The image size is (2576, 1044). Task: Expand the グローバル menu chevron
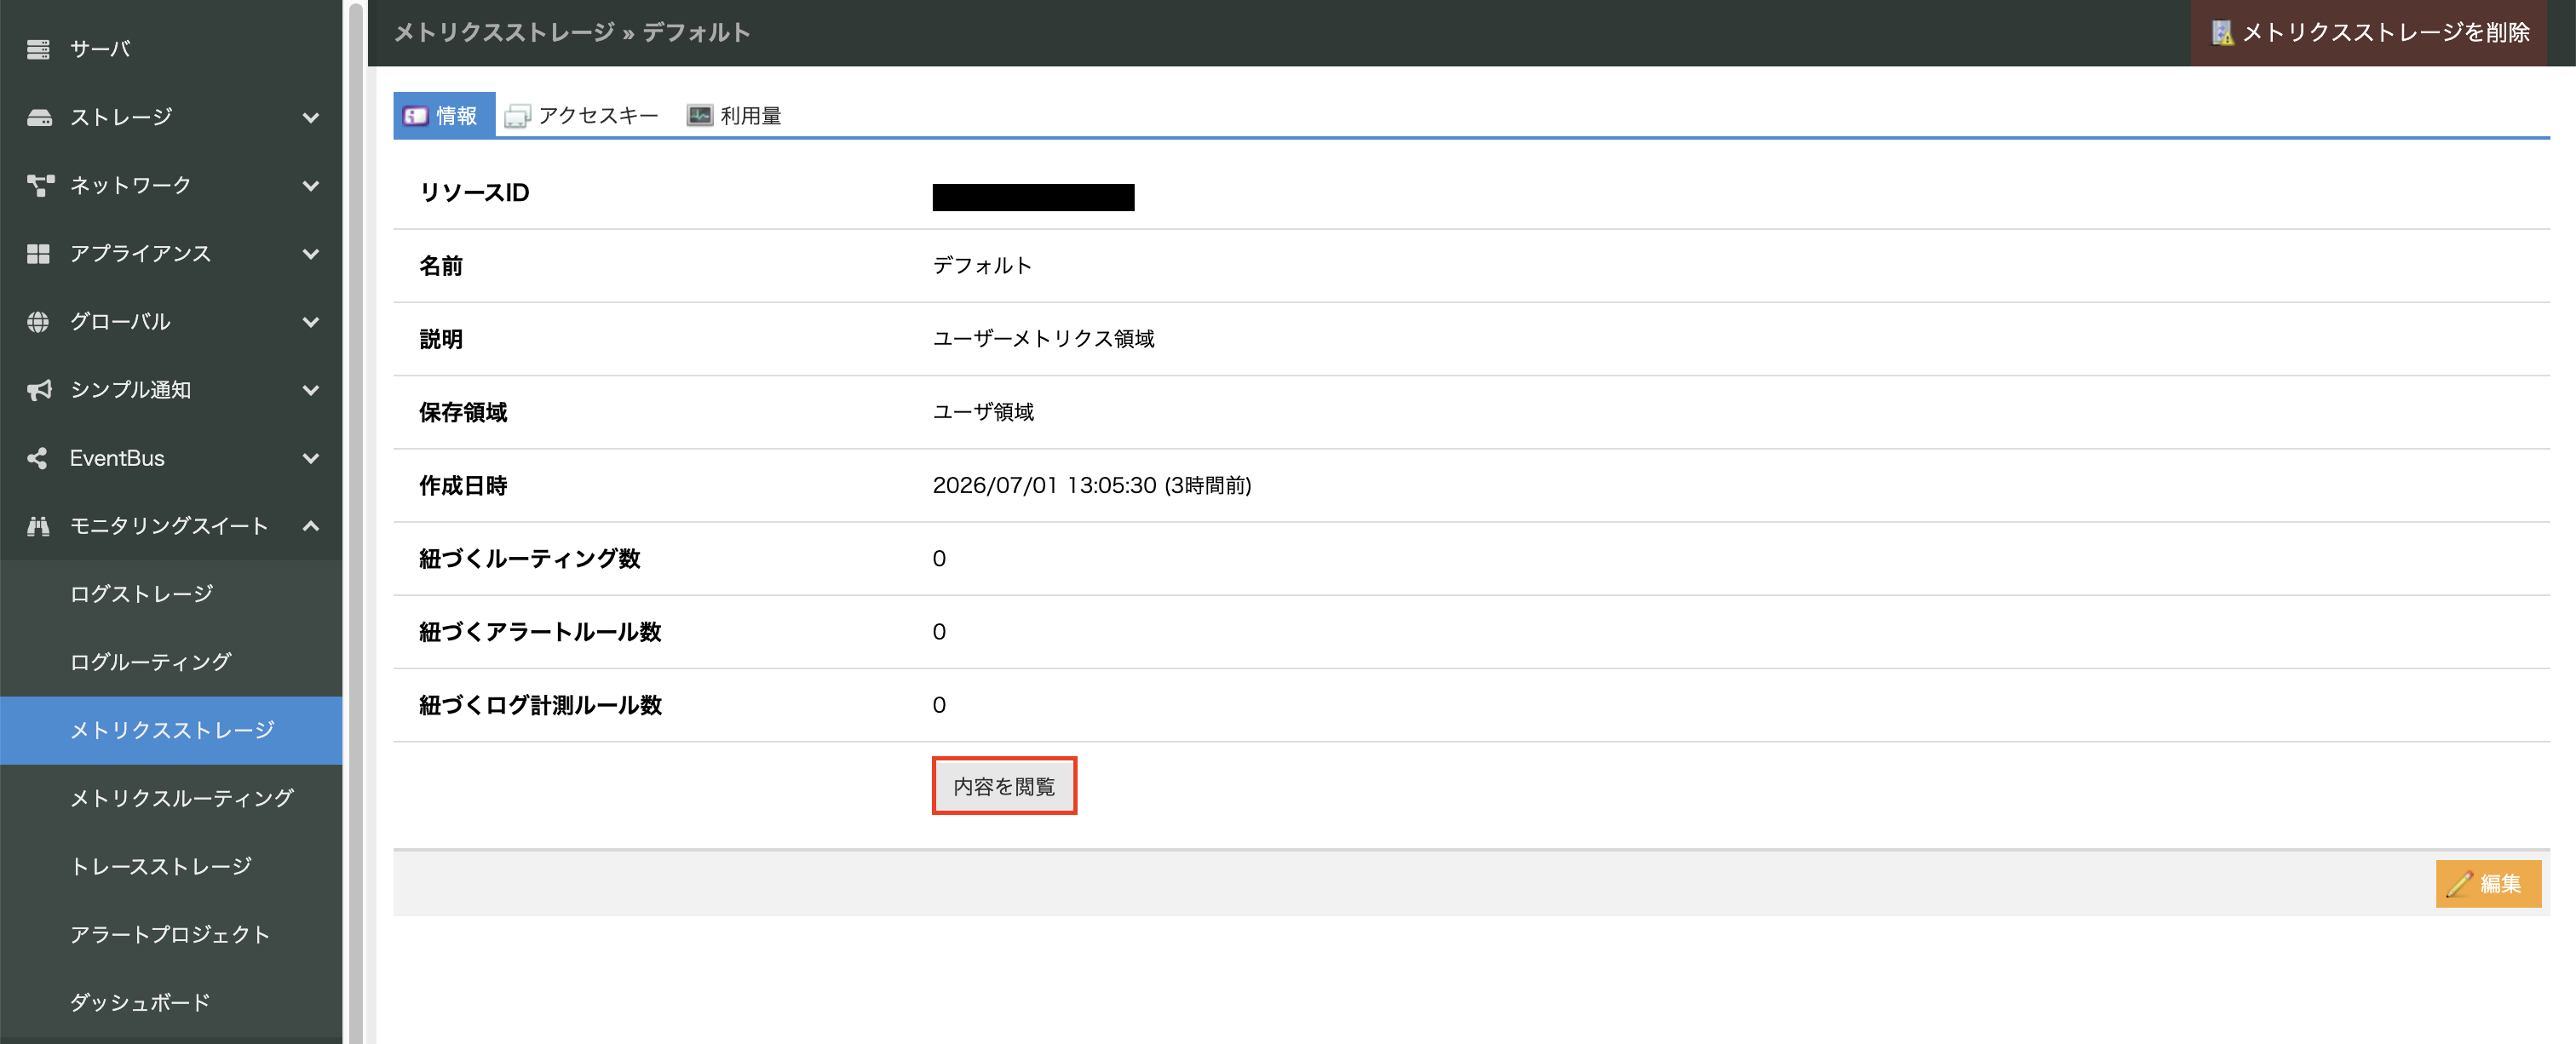311,322
